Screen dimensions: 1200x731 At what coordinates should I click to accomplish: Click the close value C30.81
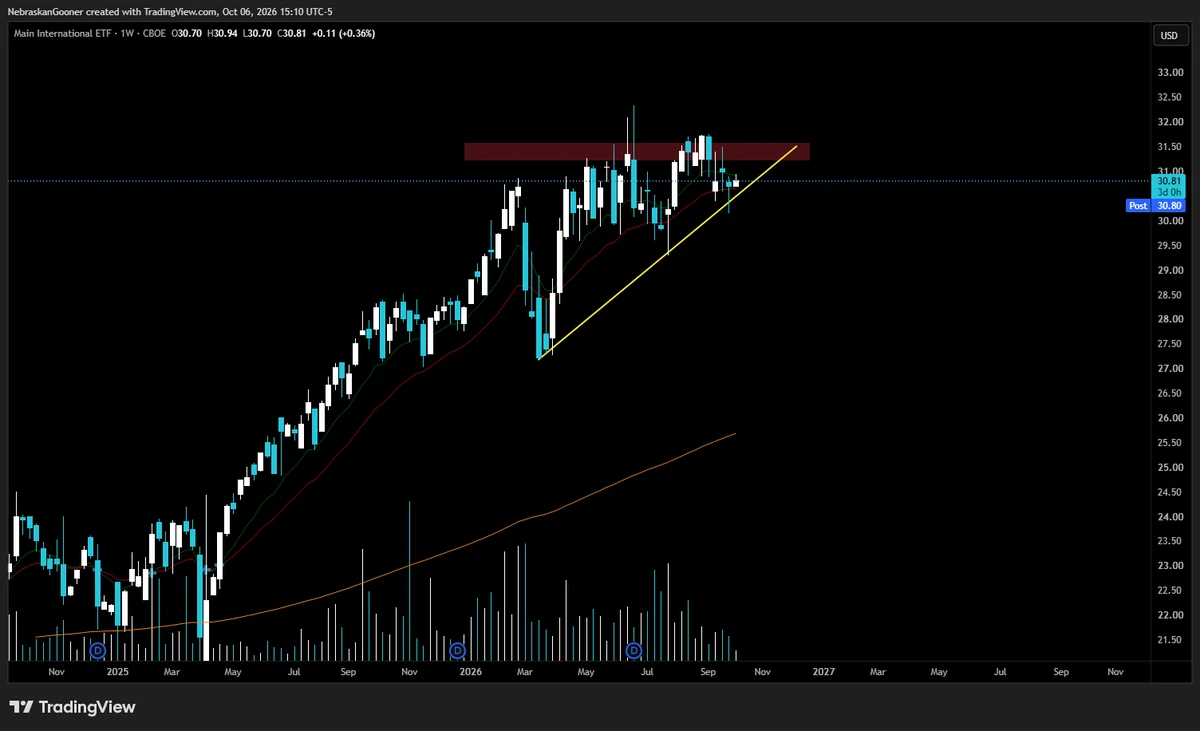[291, 33]
